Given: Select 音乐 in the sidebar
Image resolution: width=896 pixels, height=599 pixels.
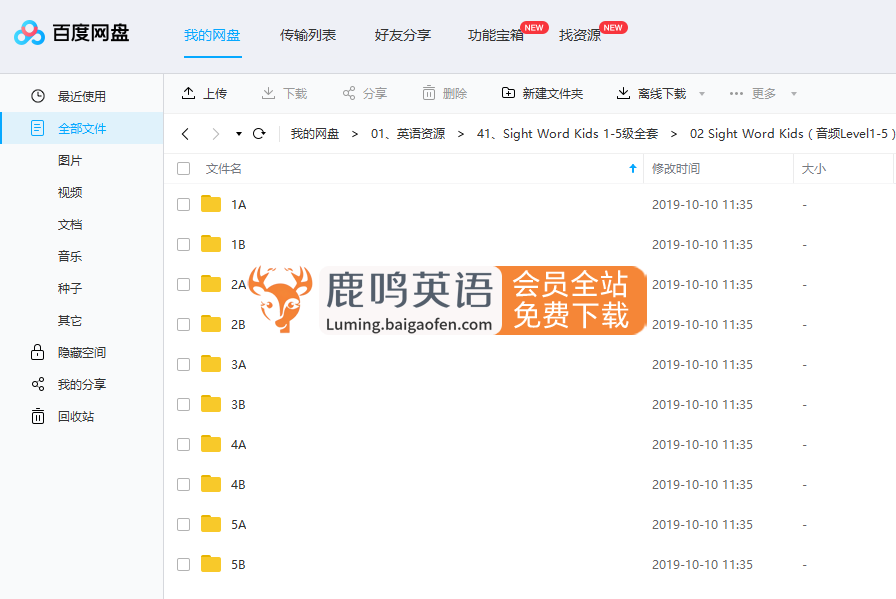Looking at the screenshot, I should coord(70,257).
